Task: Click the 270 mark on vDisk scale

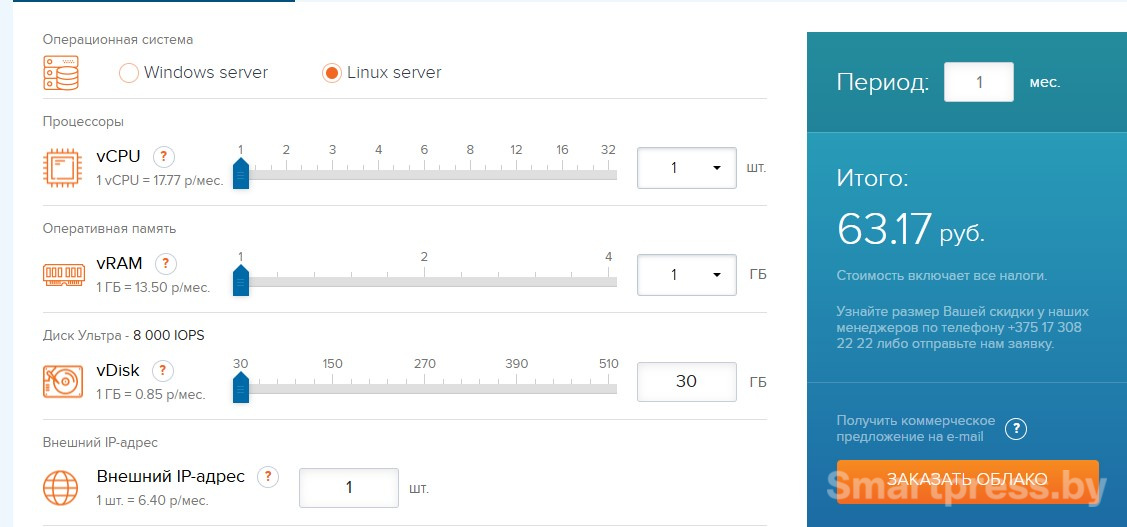Action: click(424, 364)
